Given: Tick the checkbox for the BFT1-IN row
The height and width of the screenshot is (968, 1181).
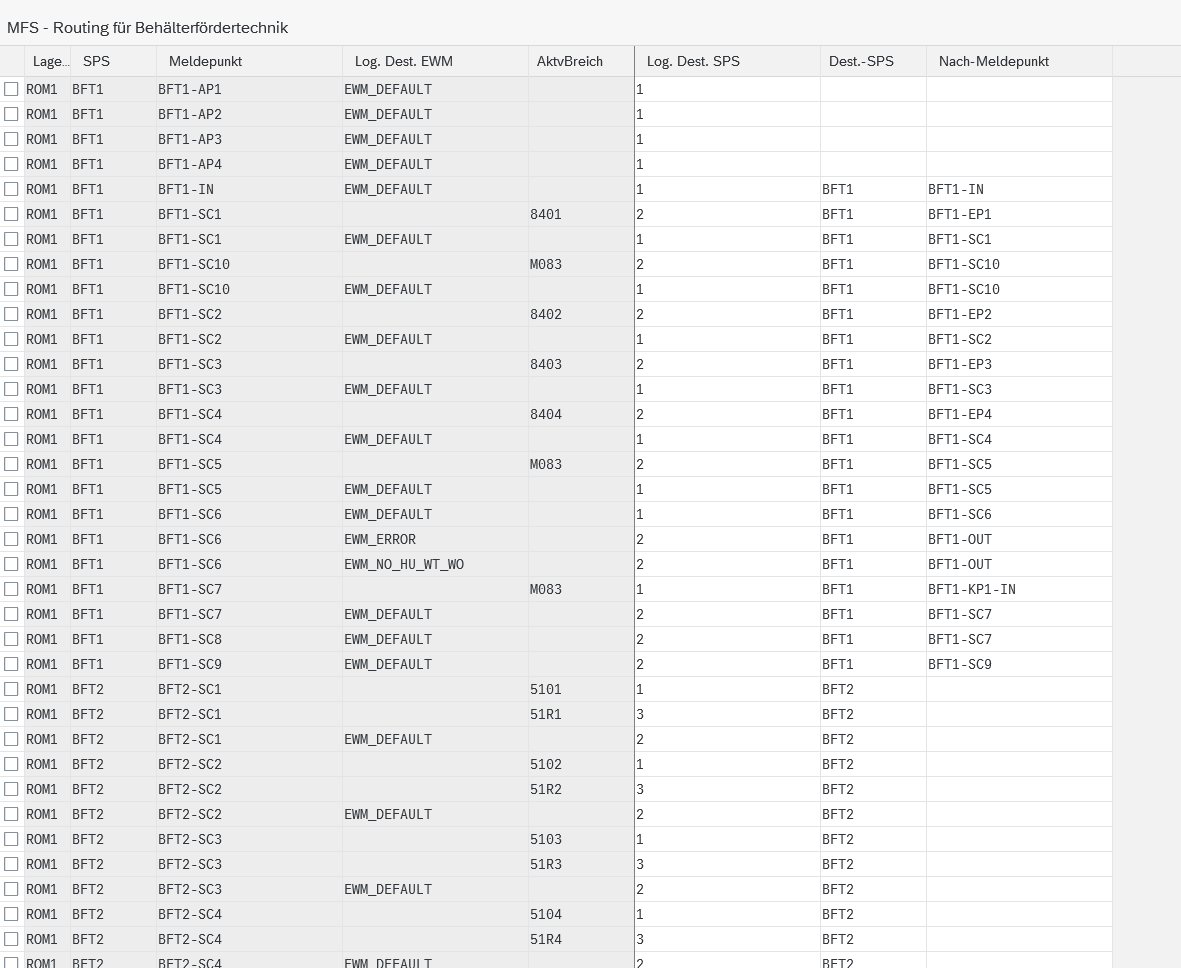Looking at the screenshot, I should pyautogui.click(x=11, y=189).
